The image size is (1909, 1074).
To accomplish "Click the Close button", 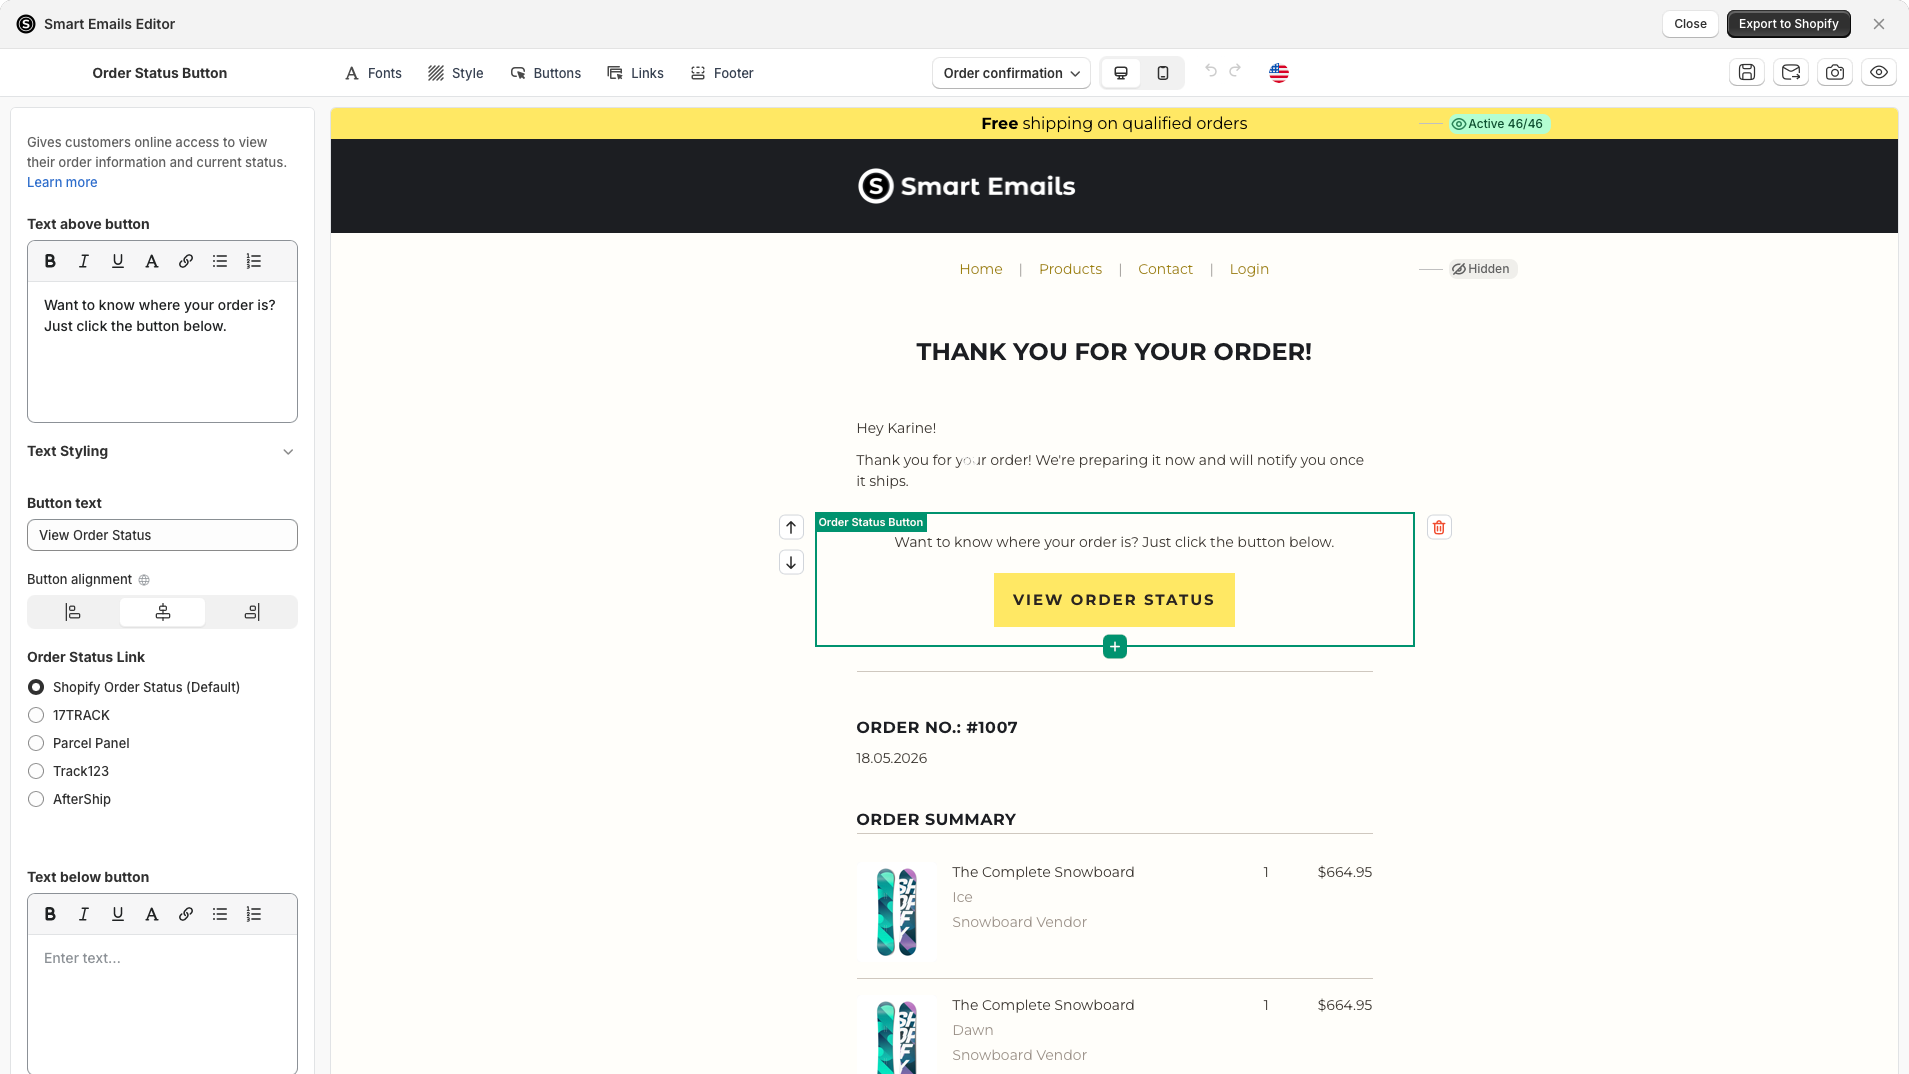I will point(1690,24).
